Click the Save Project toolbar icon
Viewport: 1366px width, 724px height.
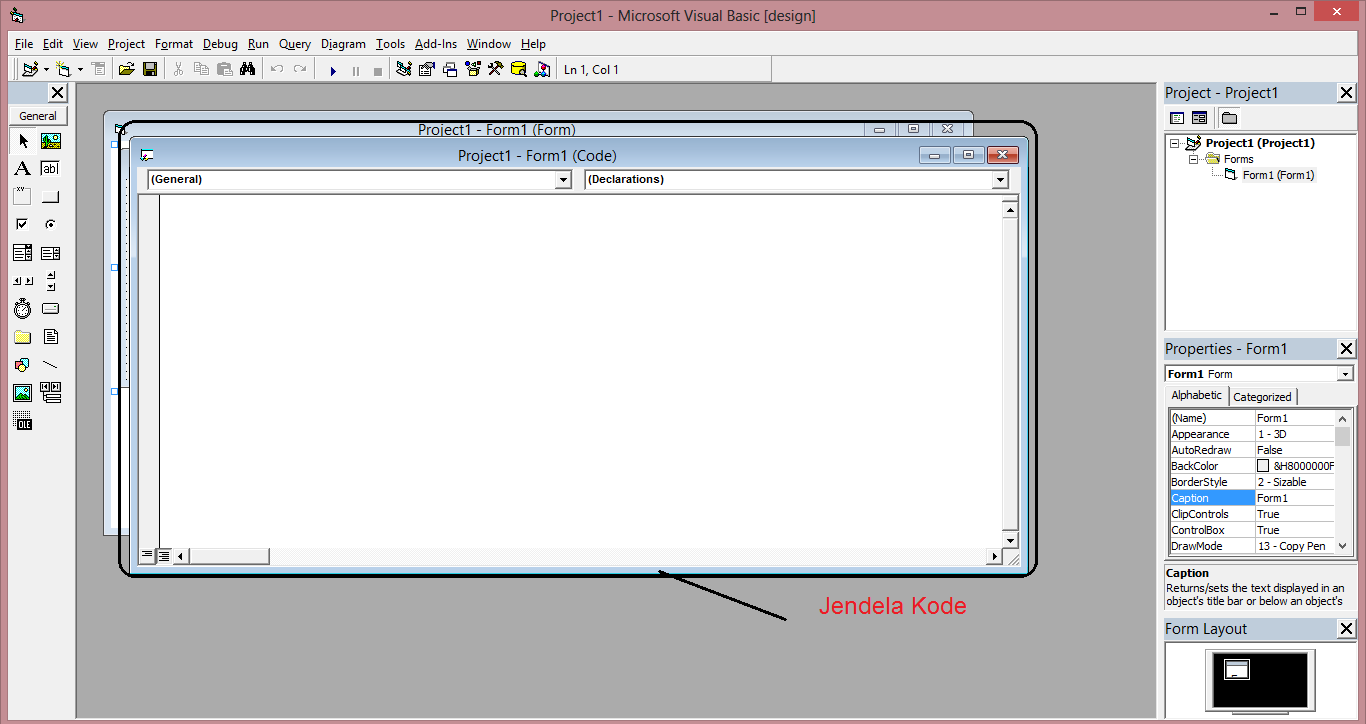tap(150, 68)
